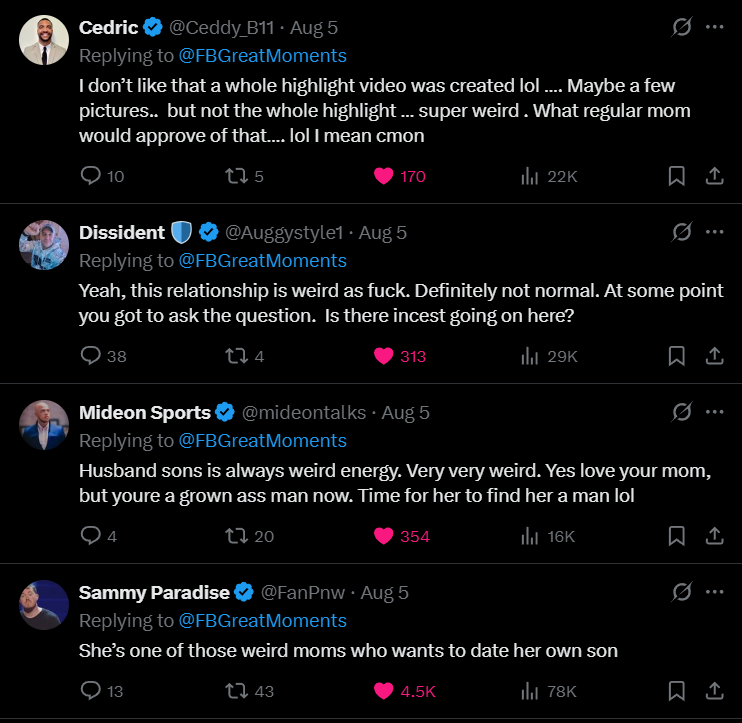The image size is (742, 723).
Task: Like Dissident's tweet with 313 likes
Action: 384,356
